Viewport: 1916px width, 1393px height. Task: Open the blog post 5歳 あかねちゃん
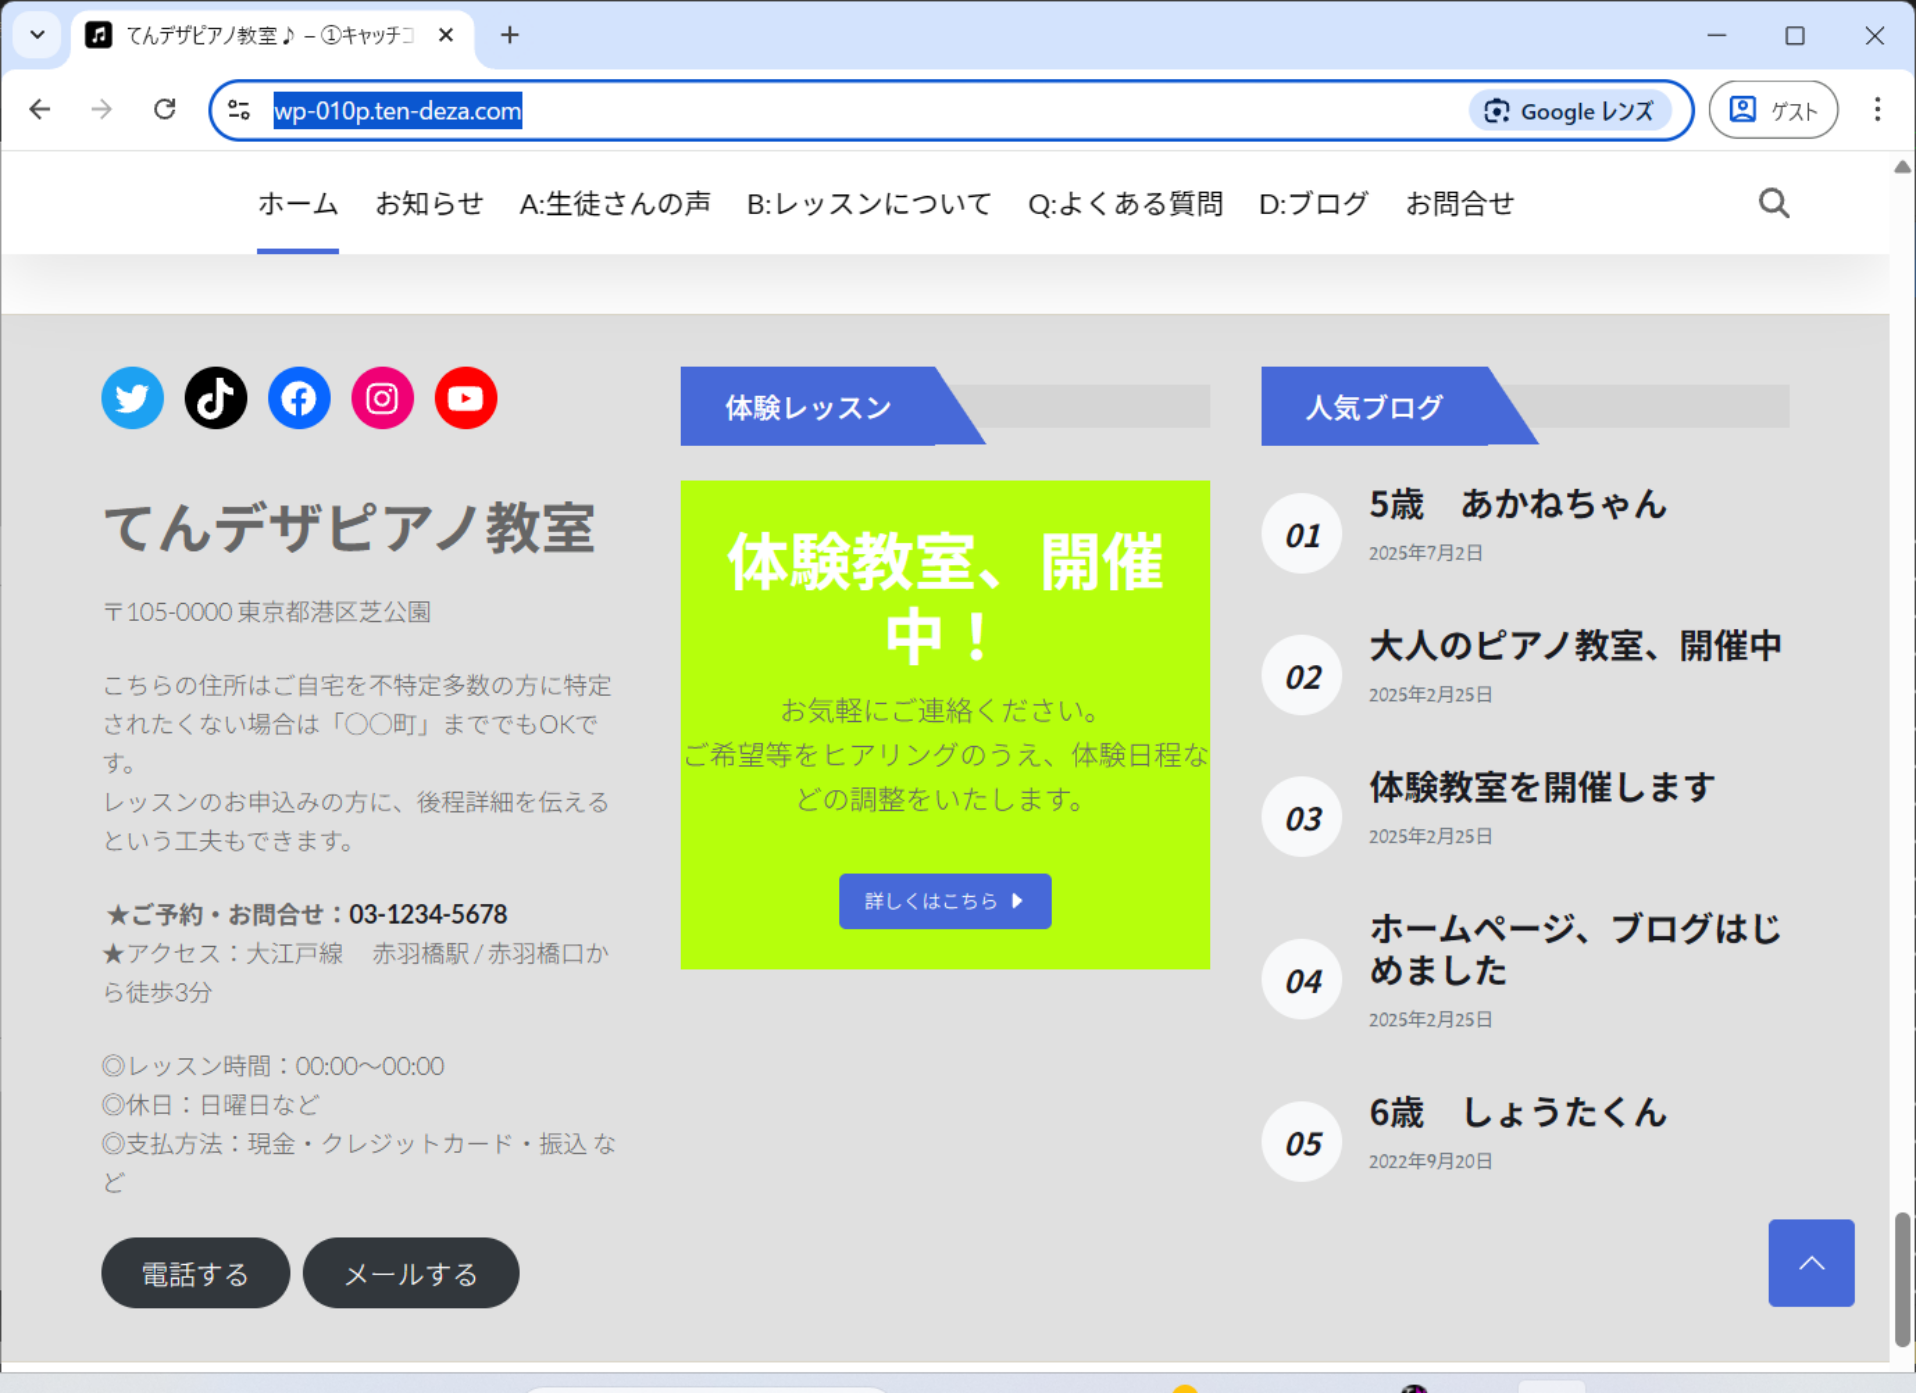point(1517,505)
